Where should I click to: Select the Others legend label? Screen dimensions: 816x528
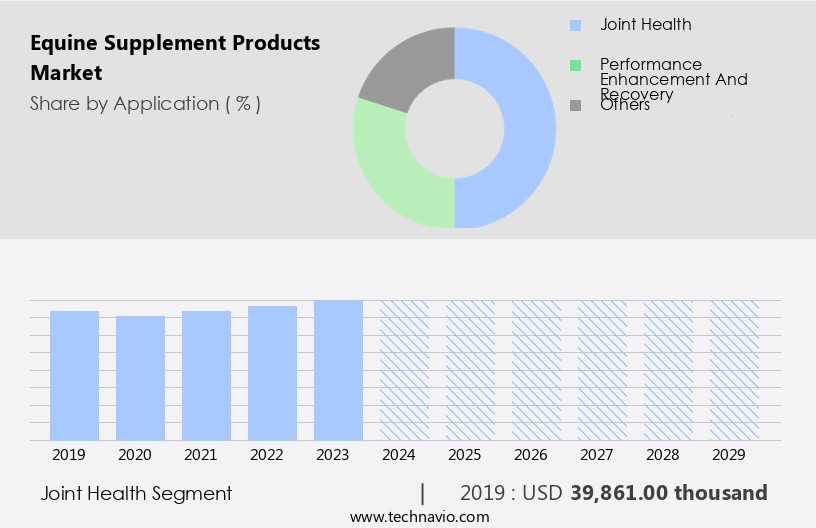(x=625, y=105)
